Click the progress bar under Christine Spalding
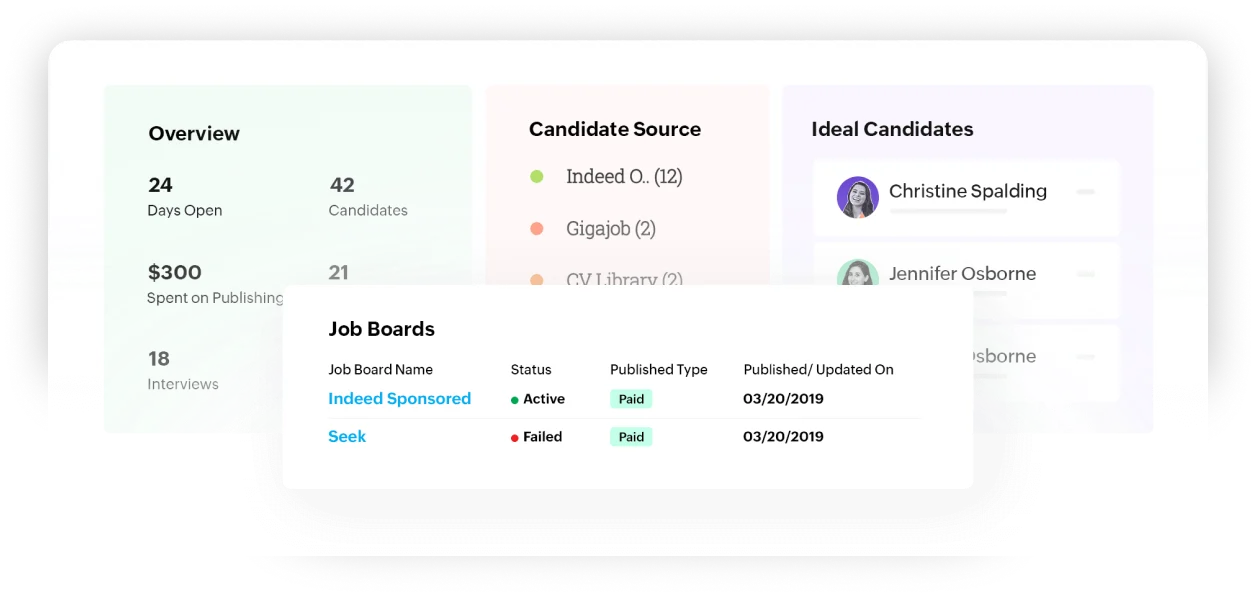 pos(946,212)
